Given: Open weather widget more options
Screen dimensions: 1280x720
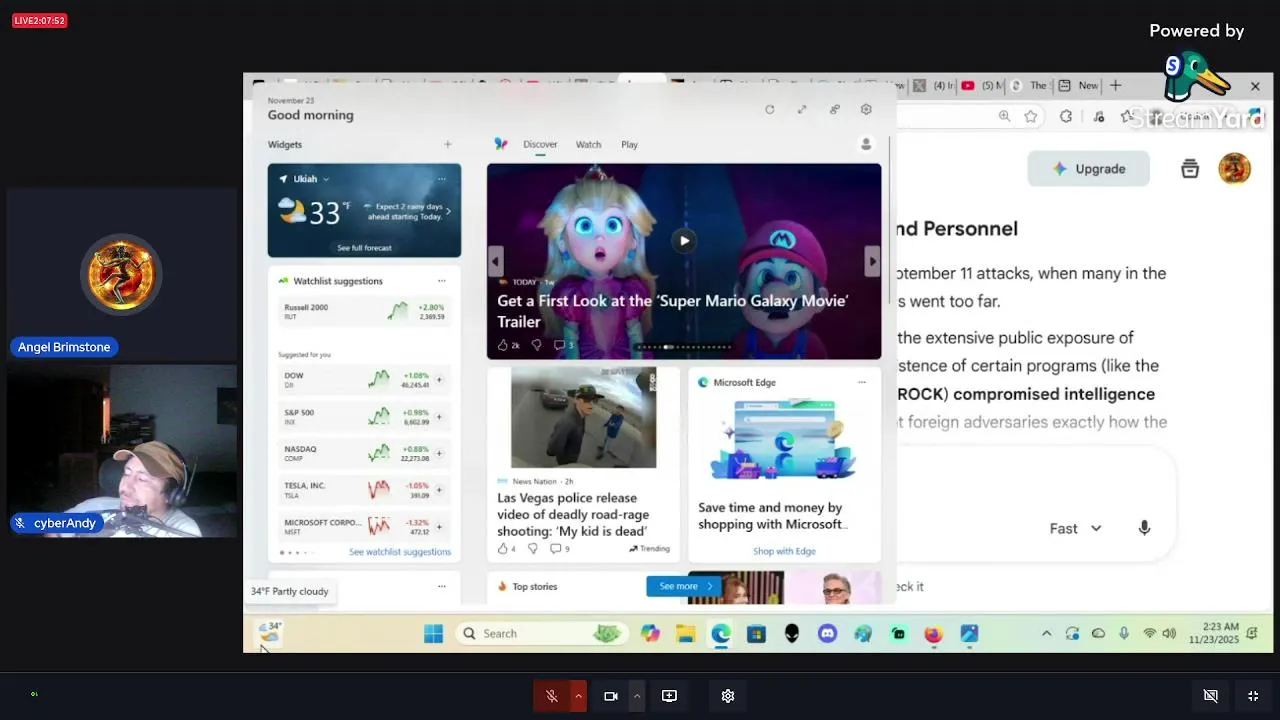Looking at the screenshot, I should (x=441, y=179).
